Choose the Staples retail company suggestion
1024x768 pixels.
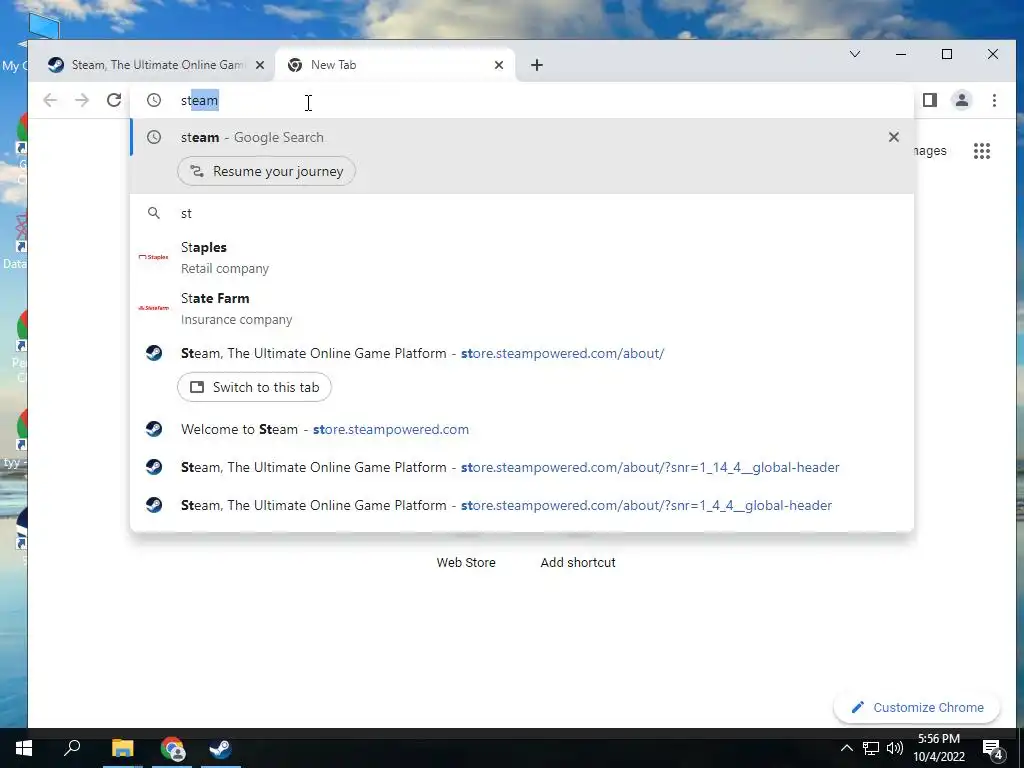pyautogui.click(x=522, y=257)
